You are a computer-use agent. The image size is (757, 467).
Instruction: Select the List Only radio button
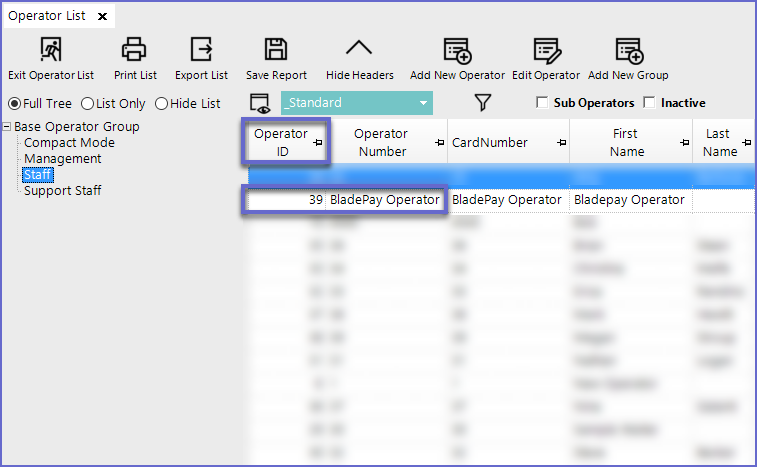coord(87,103)
